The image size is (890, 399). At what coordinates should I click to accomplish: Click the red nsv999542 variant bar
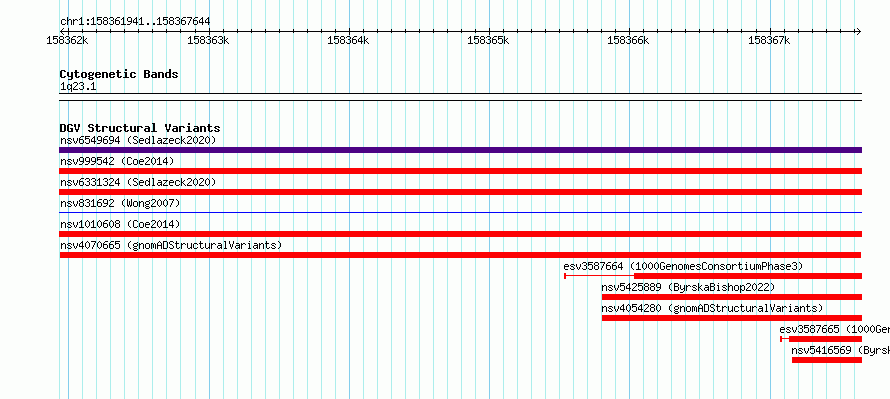(460, 171)
